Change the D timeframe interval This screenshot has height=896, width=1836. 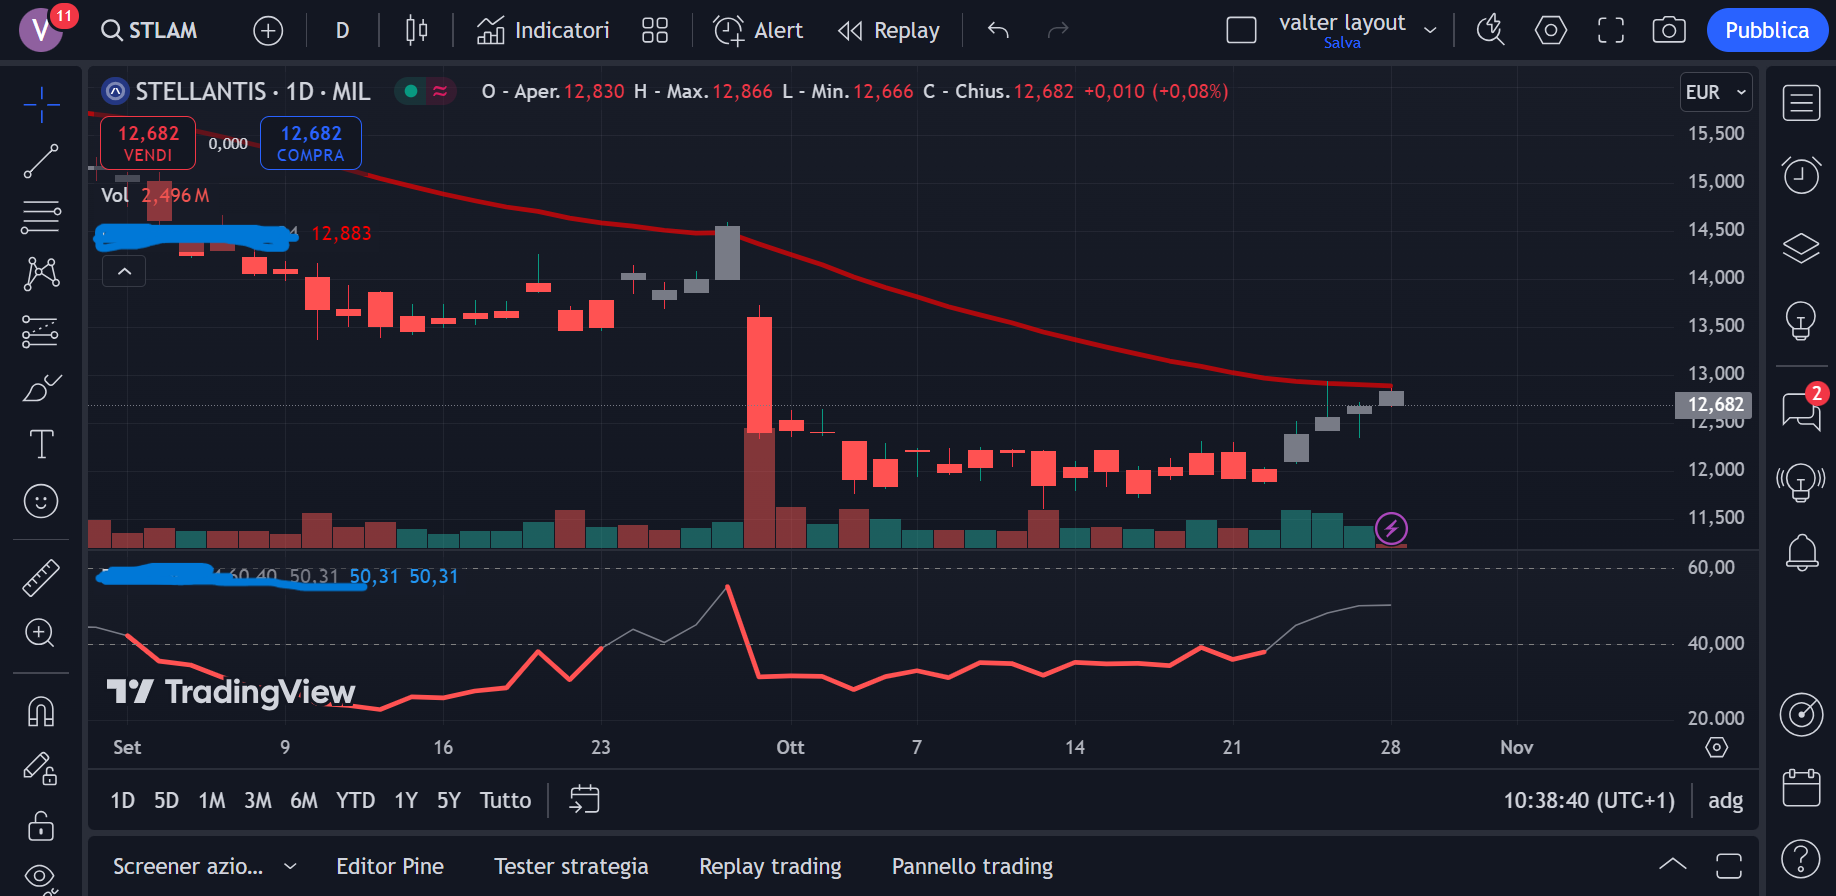coord(342,31)
